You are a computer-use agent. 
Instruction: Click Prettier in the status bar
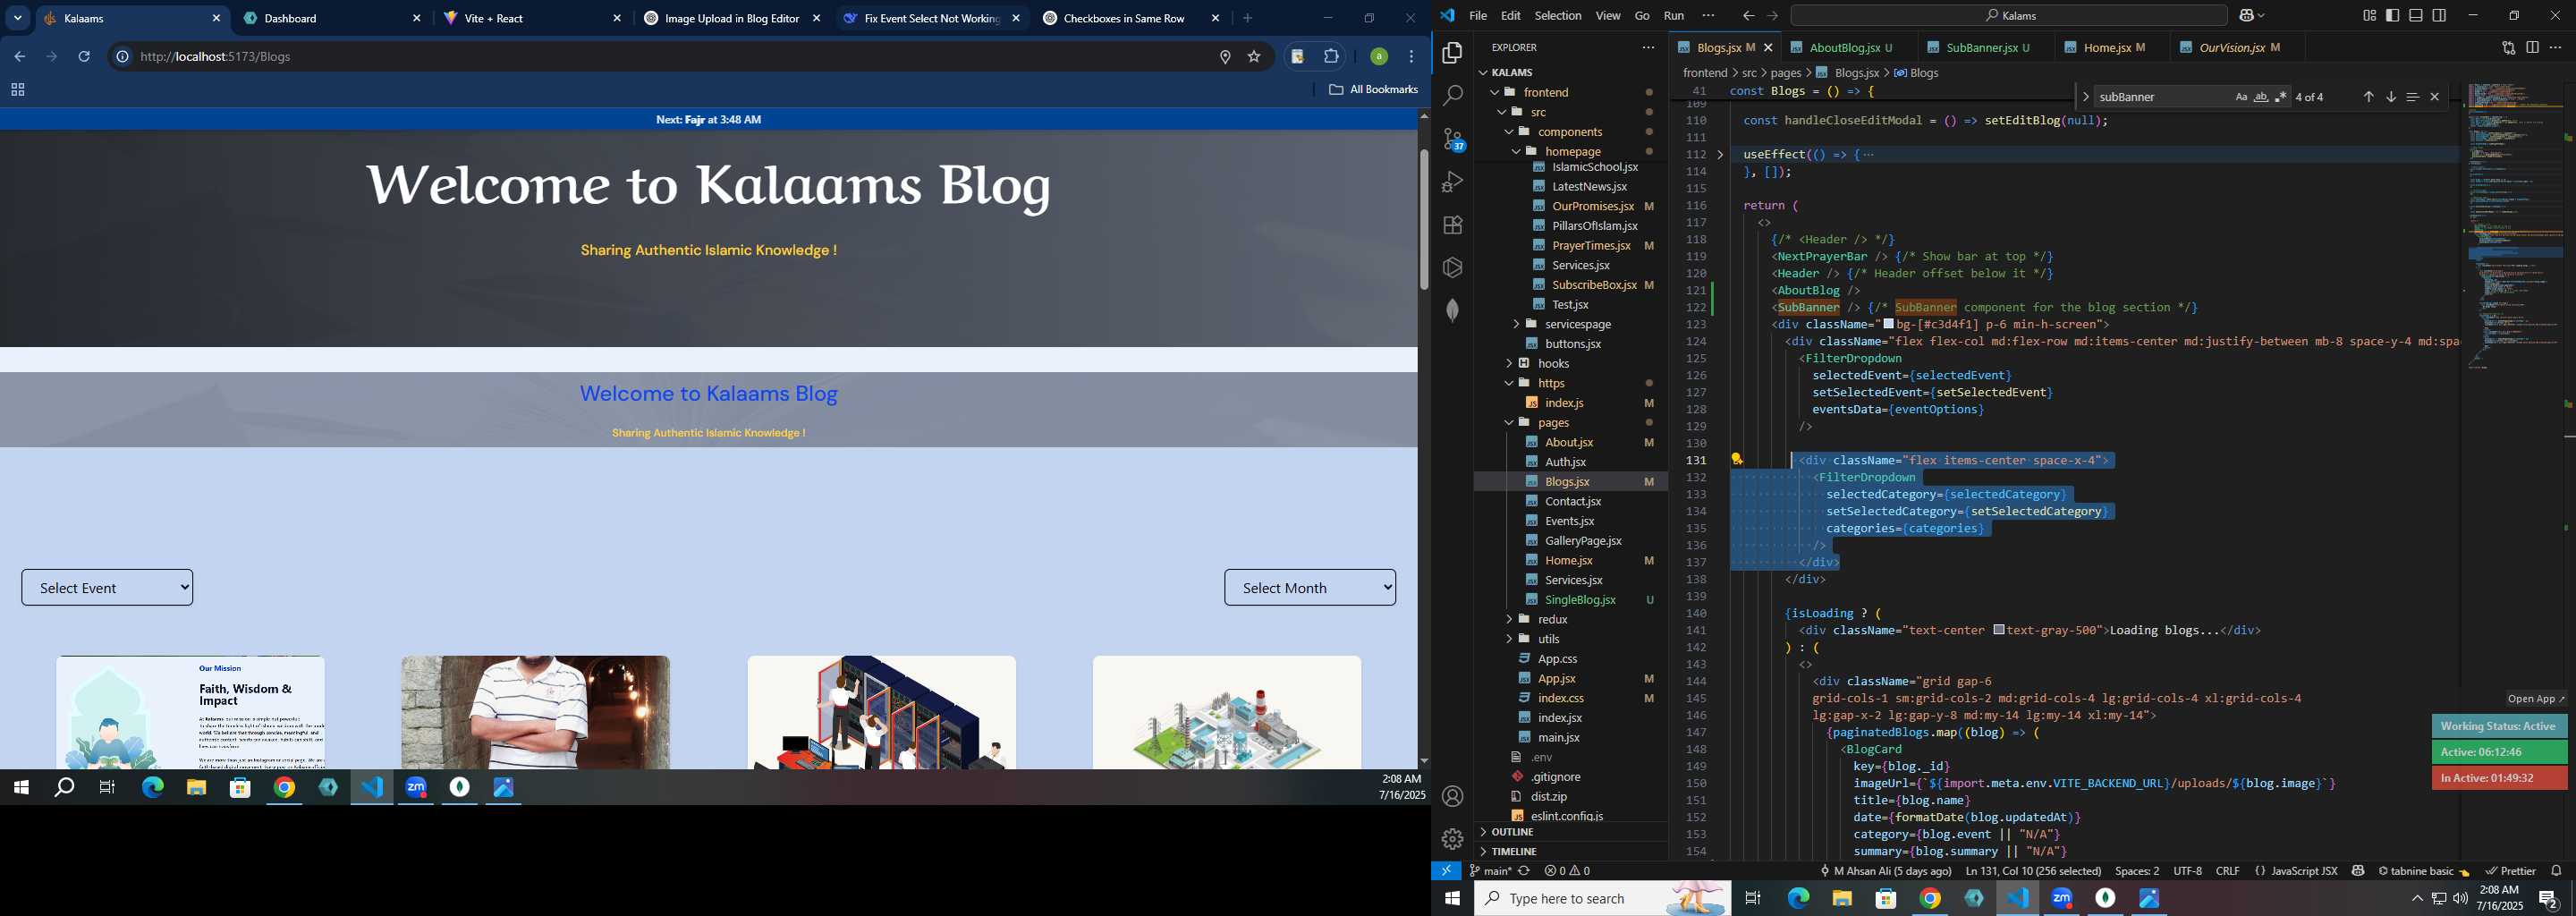click(2511, 871)
